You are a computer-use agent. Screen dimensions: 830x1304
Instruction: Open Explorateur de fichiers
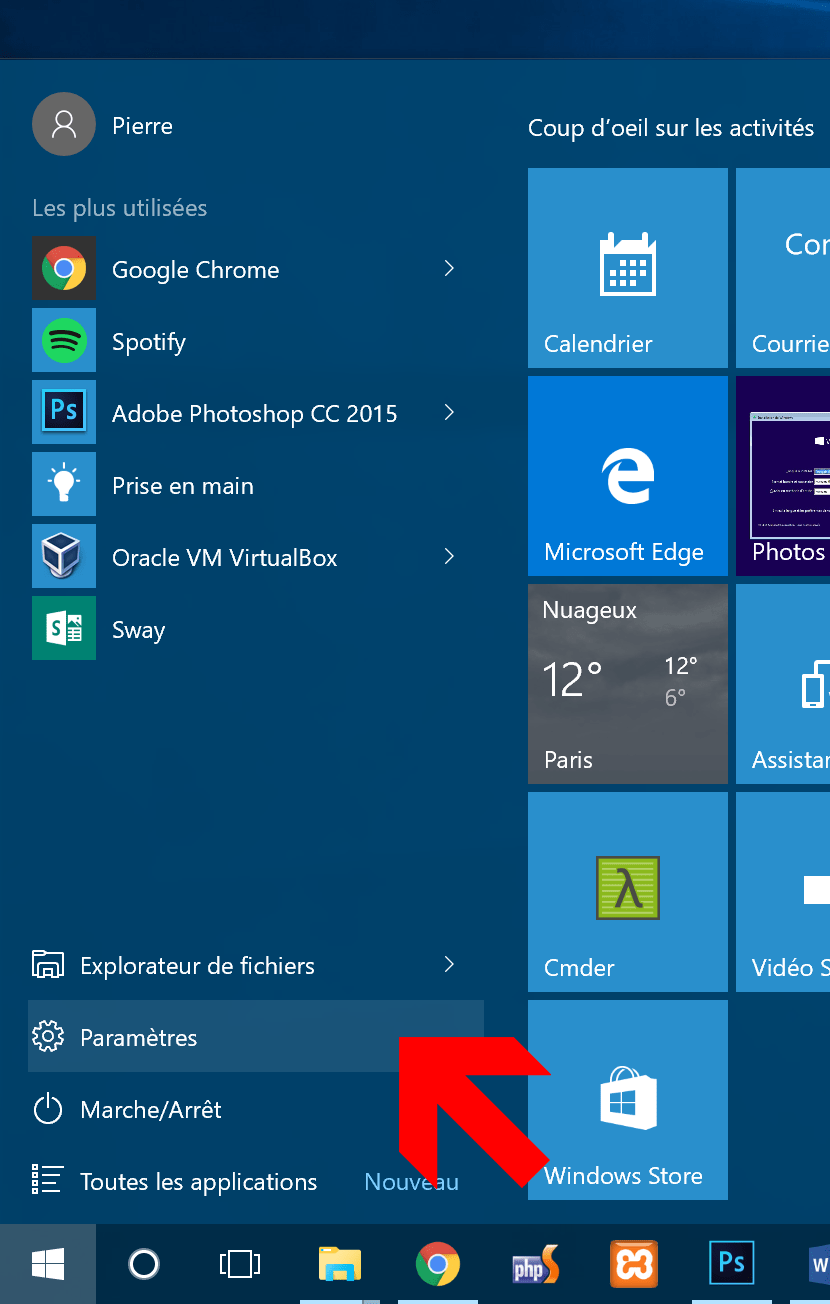255,965
